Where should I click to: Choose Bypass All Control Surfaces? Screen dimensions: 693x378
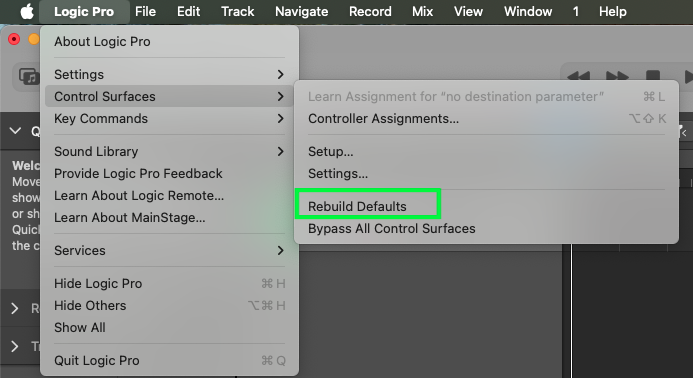392,229
